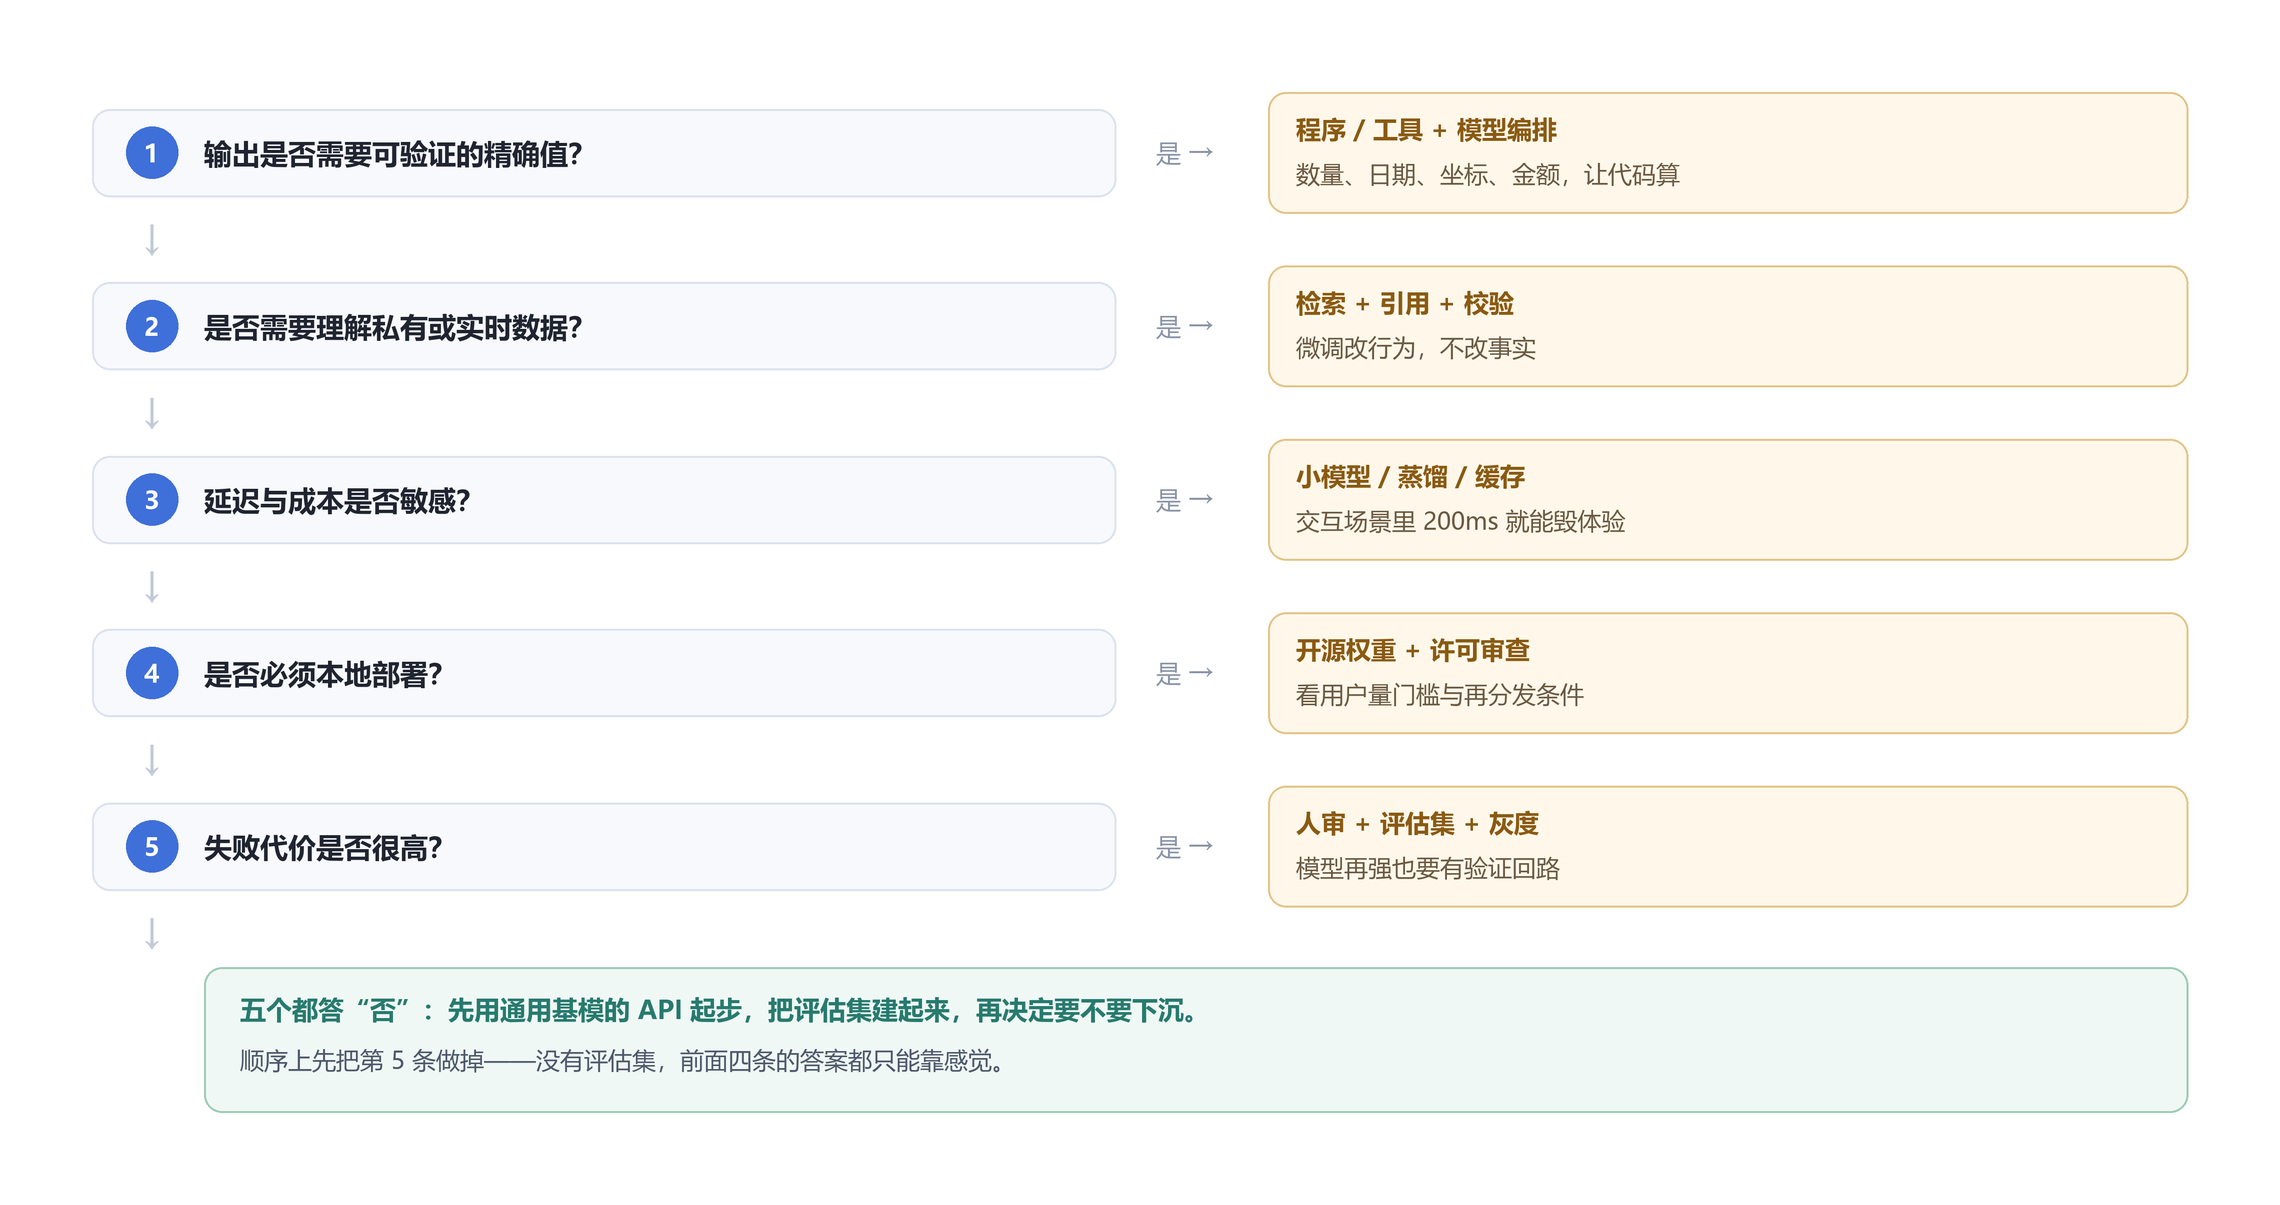Click subtitle 模型再强也要有验证回路
2280x1205 pixels.
[x=1427, y=868]
